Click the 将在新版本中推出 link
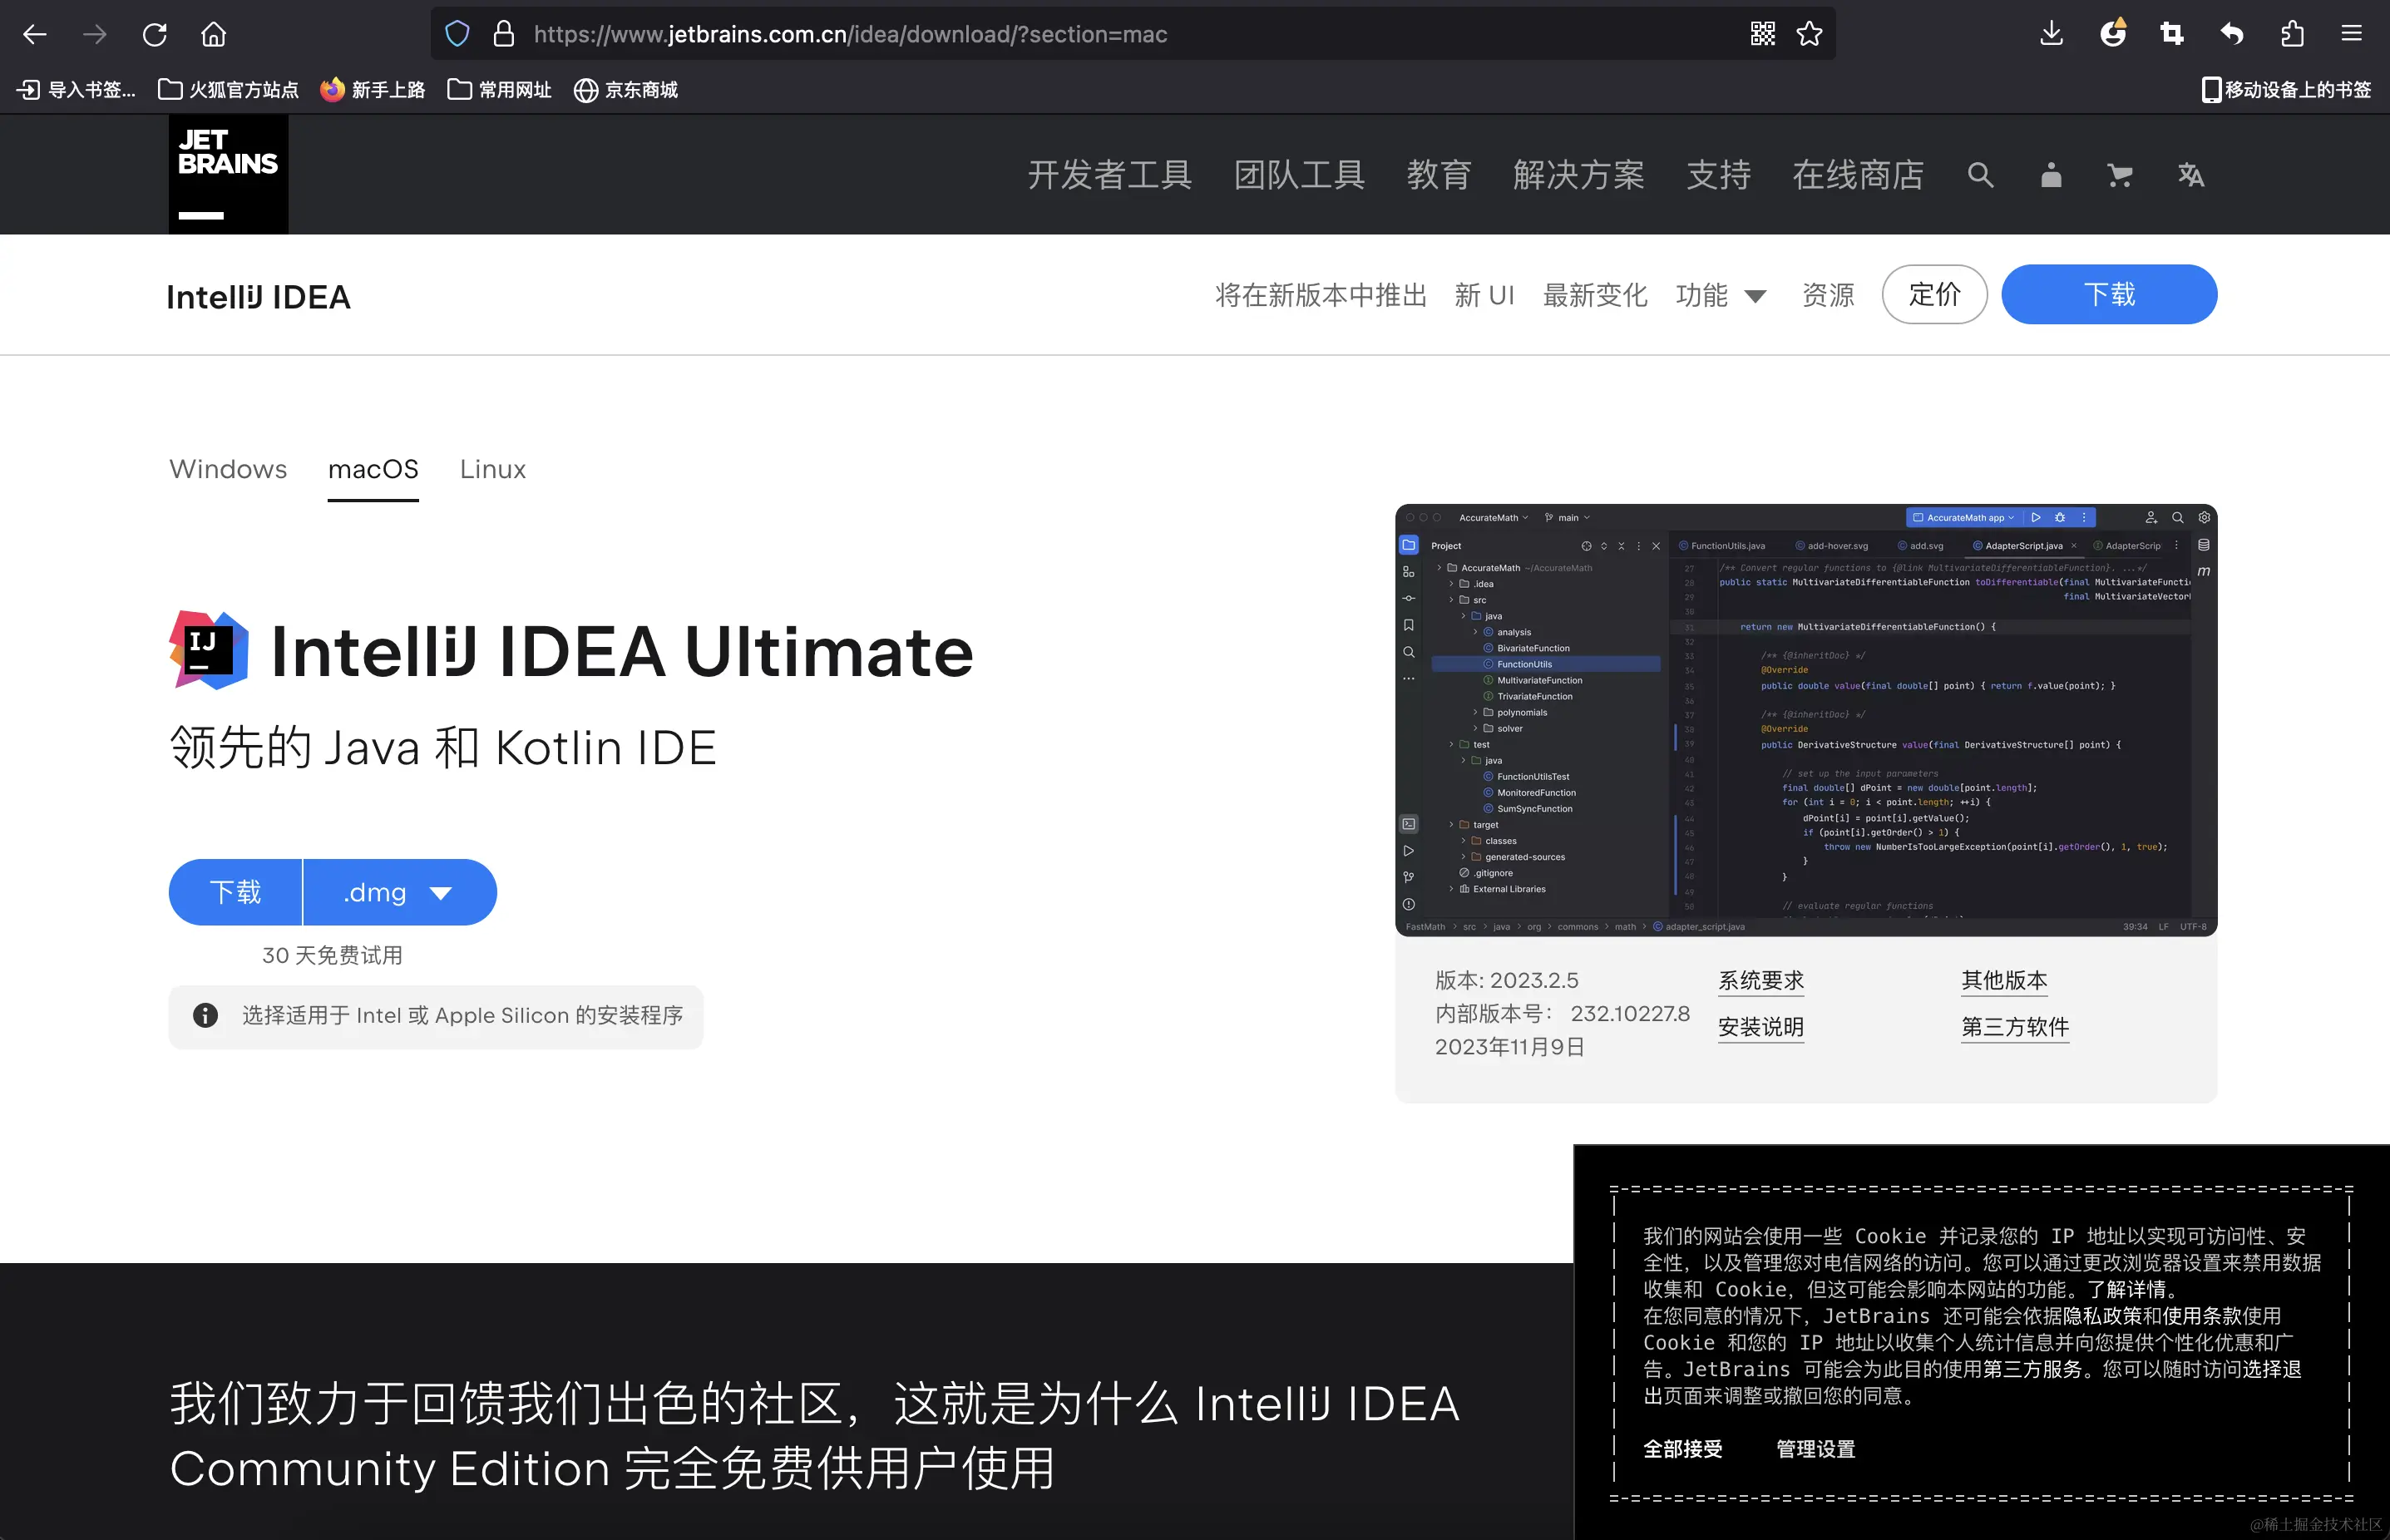 [x=1321, y=295]
